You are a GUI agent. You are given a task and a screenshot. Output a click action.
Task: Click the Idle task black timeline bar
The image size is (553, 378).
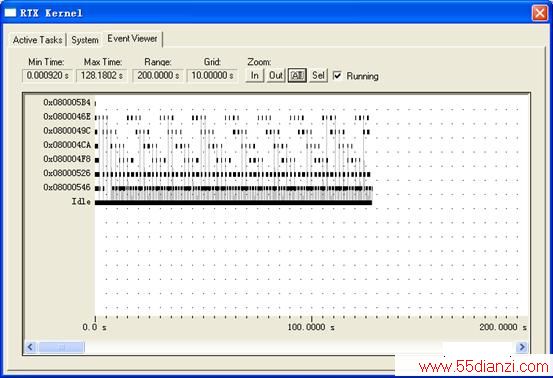[x=233, y=202]
